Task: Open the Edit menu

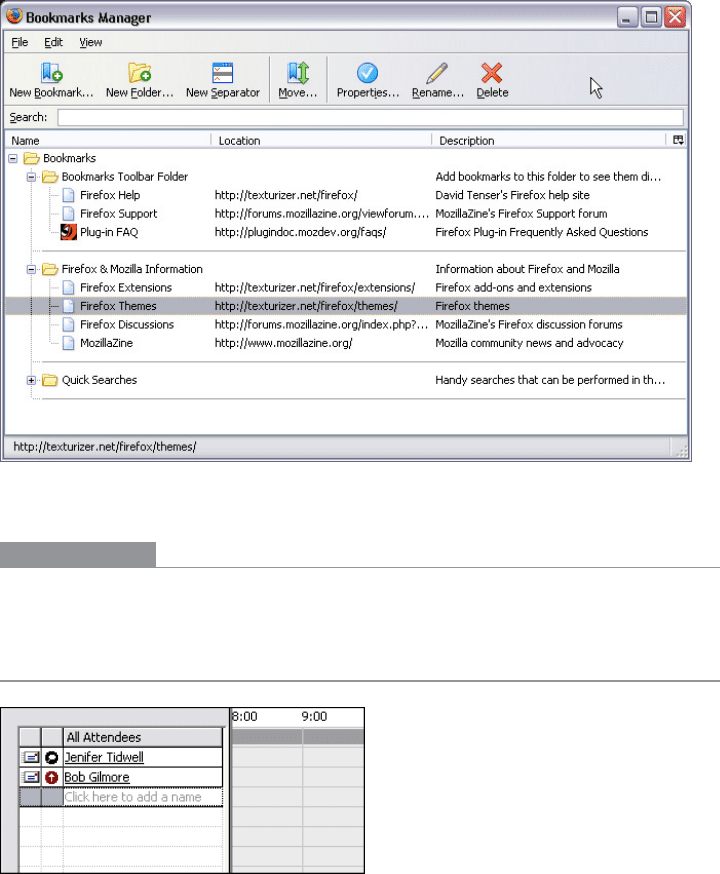Action: (x=53, y=42)
